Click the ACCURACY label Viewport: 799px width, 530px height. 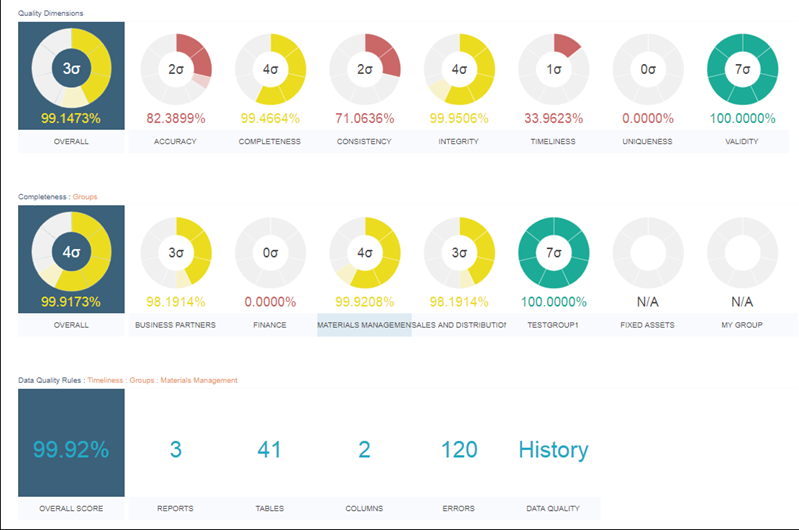(x=175, y=142)
